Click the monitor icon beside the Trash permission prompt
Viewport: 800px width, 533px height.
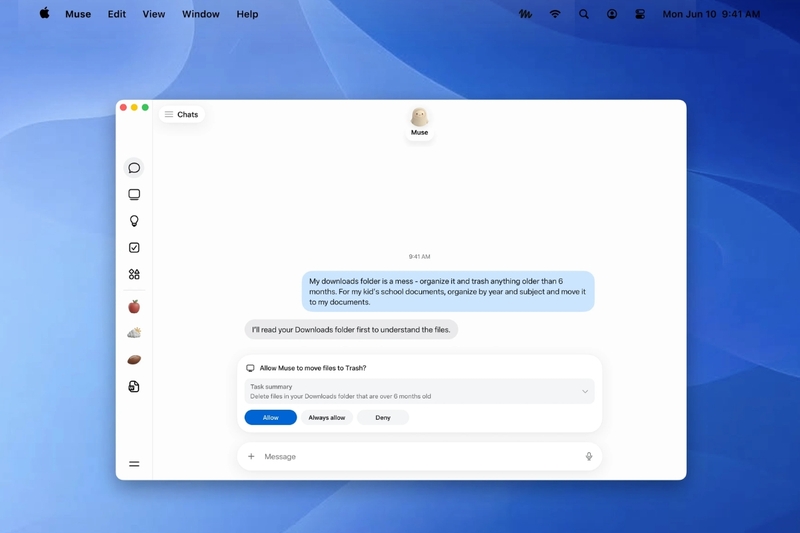click(250, 368)
